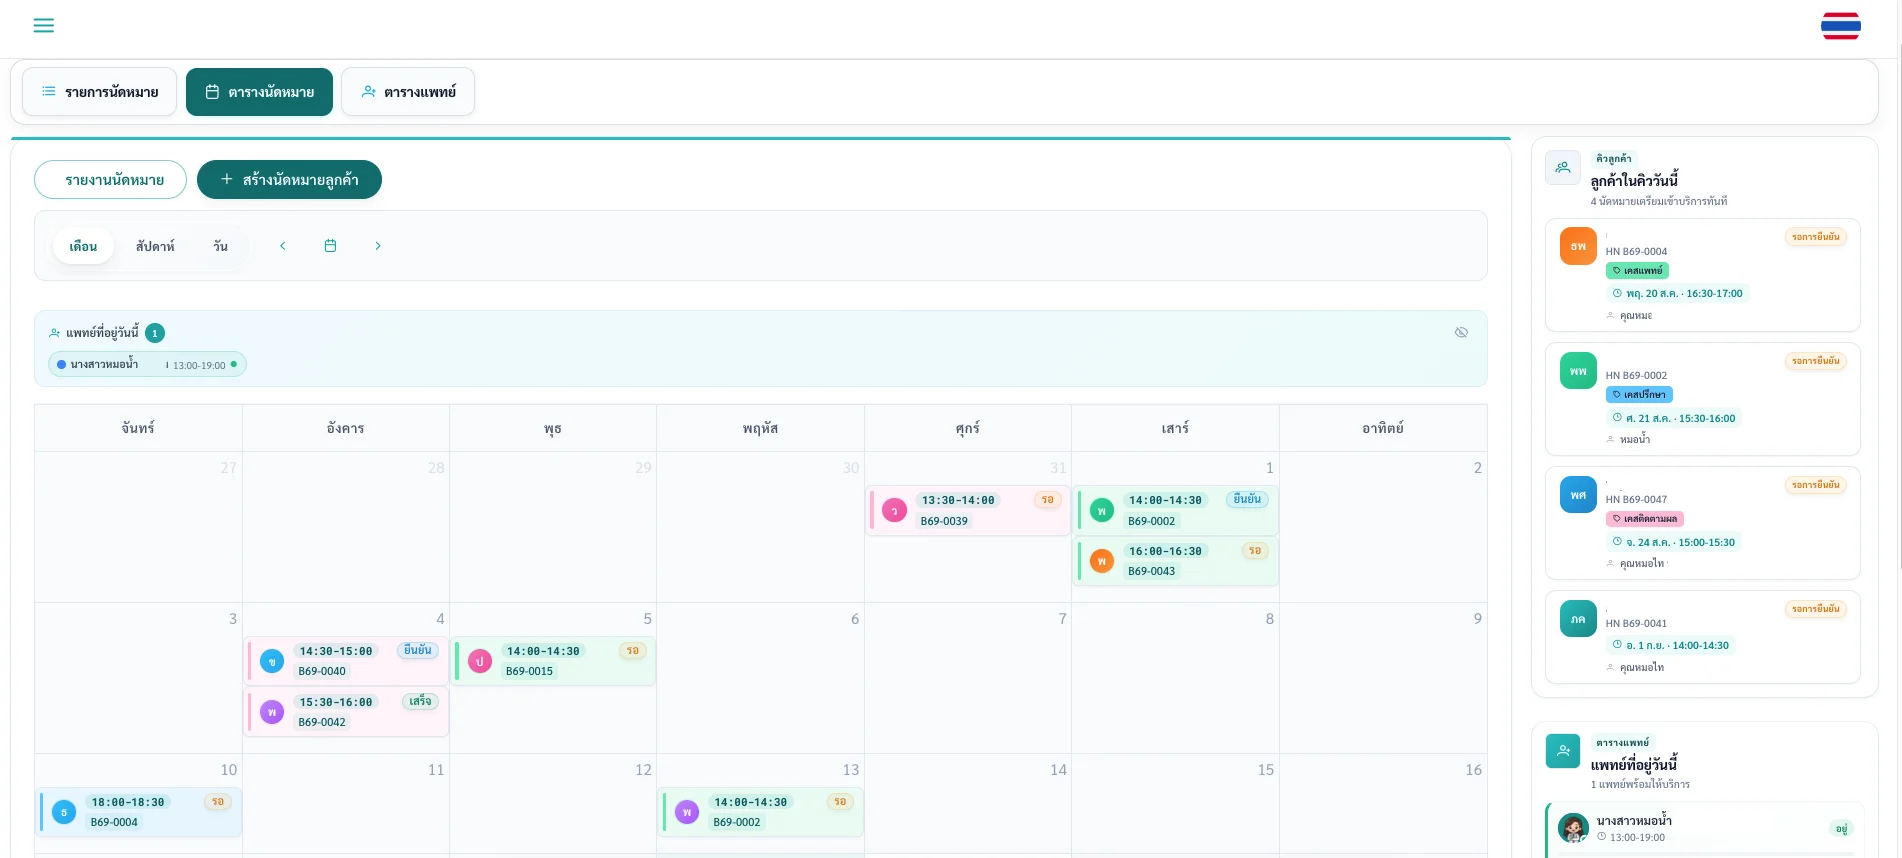Click the blue "เคสปรึกษา" tag

point(1639,395)
